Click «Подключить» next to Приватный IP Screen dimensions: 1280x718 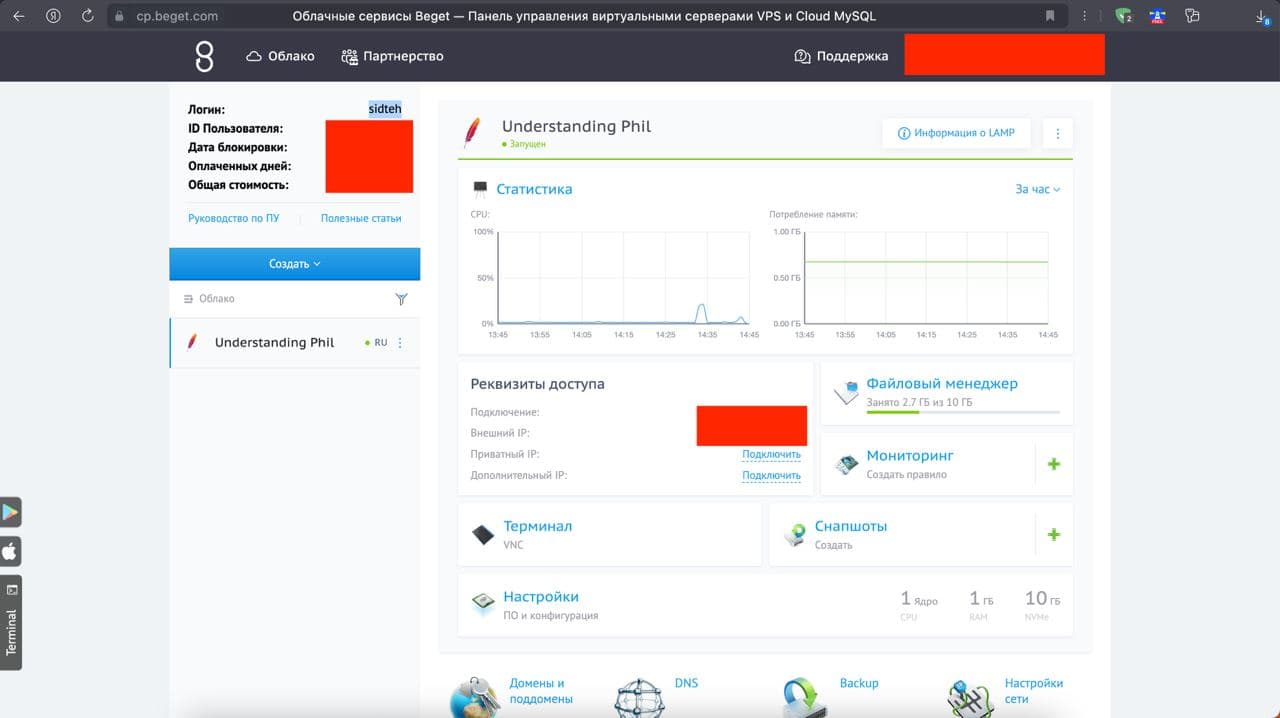771,454
